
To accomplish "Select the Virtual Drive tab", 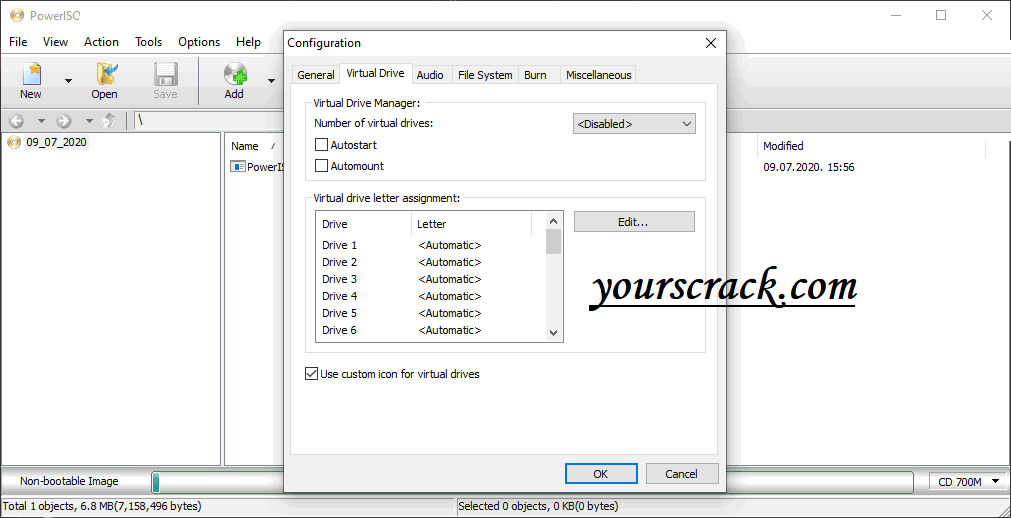I will pos(375,74).
